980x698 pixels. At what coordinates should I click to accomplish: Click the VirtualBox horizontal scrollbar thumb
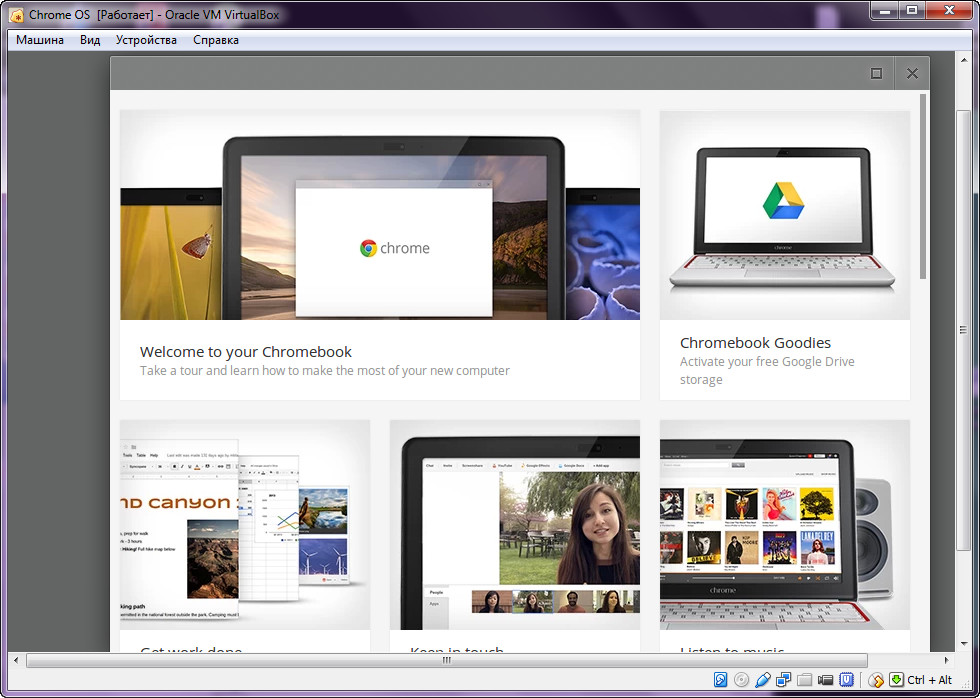click(446, 660)
